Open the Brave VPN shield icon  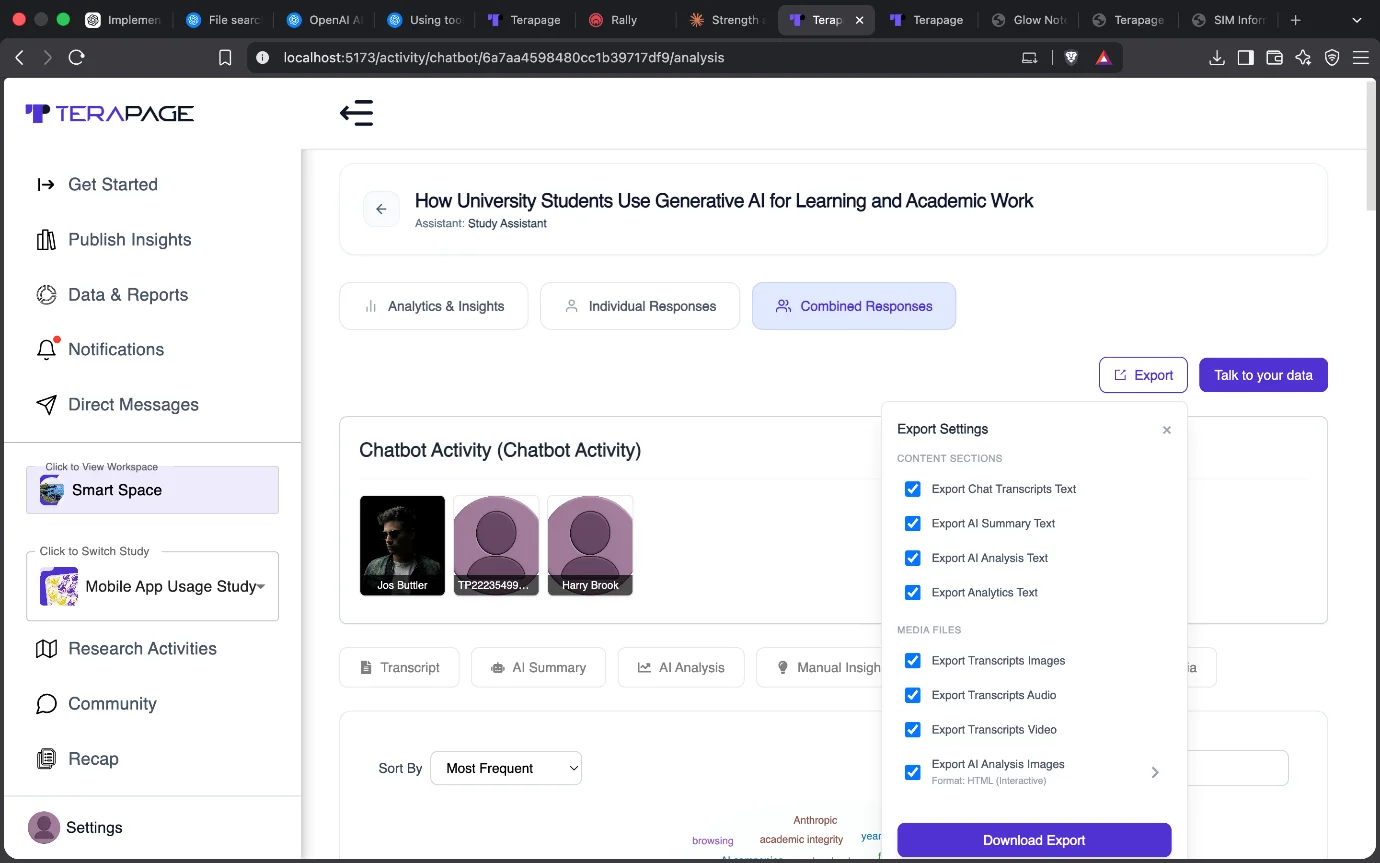(1332, 58)
